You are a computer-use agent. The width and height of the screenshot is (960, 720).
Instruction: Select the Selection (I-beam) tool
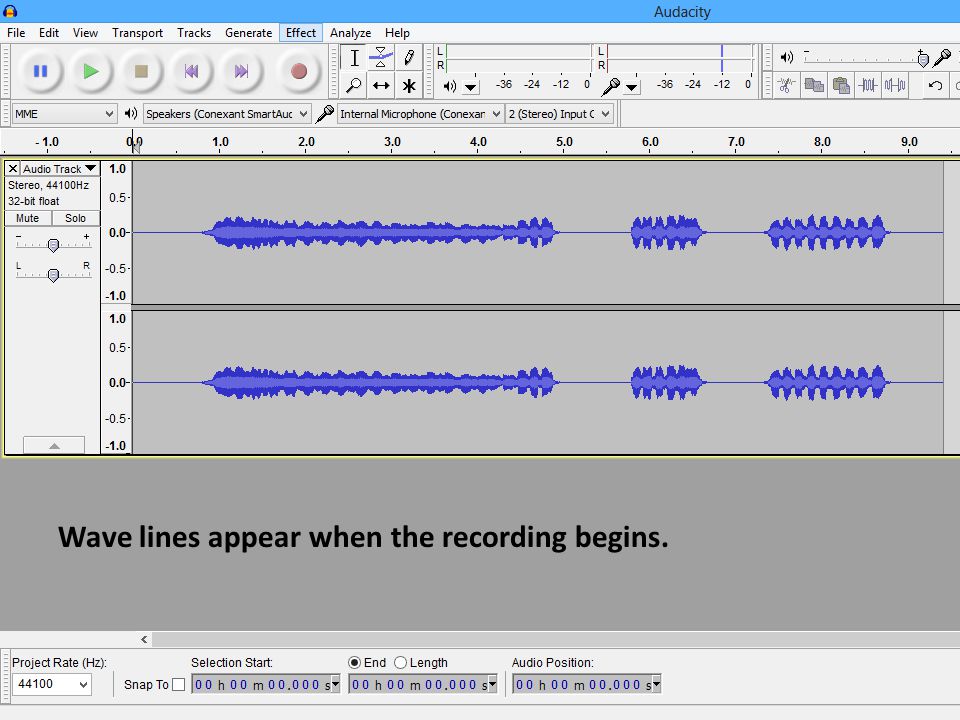point(354,58)
